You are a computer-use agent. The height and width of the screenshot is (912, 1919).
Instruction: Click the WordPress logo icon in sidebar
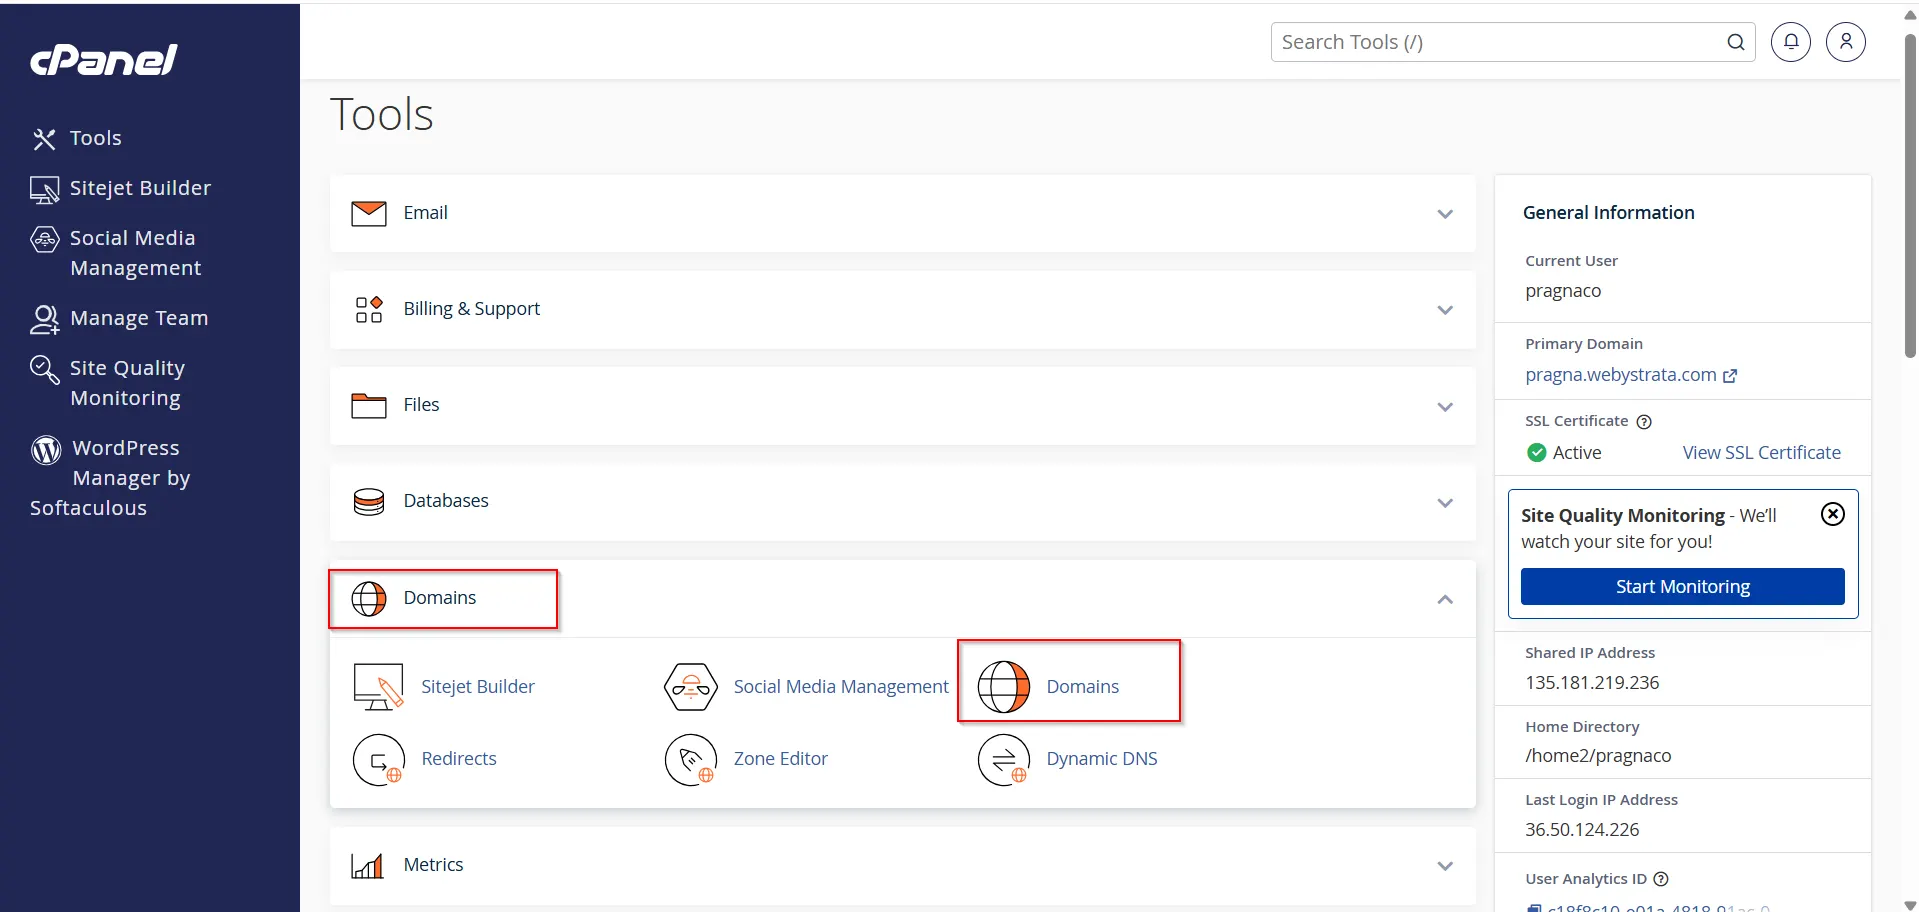46,450
